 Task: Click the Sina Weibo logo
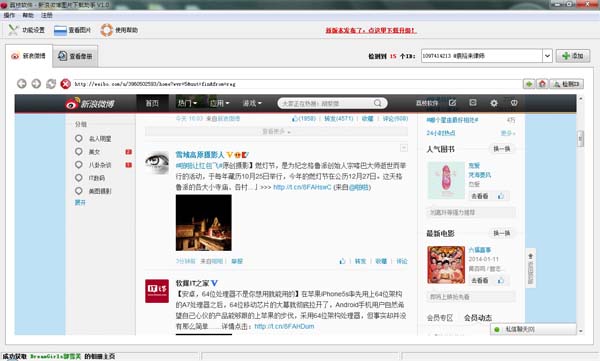[x=90, y=103]
